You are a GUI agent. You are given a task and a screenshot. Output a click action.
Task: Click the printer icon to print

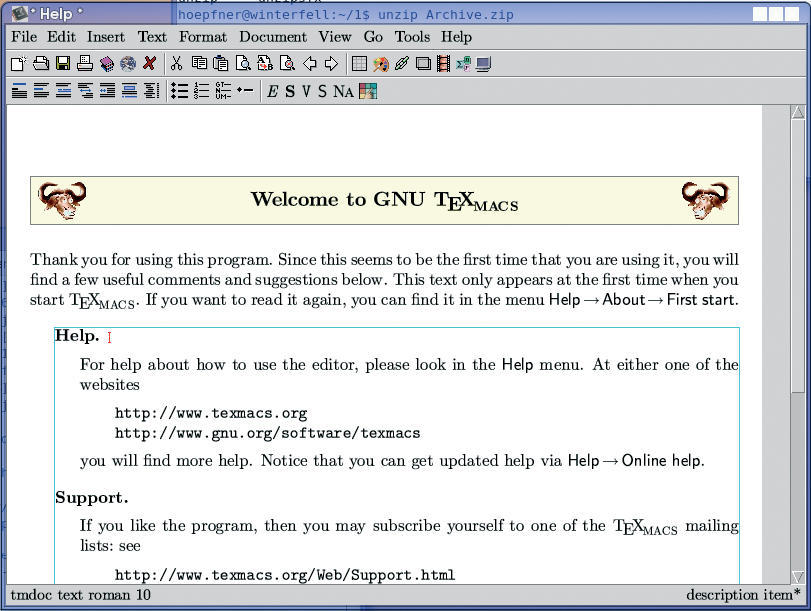[85, 64]
